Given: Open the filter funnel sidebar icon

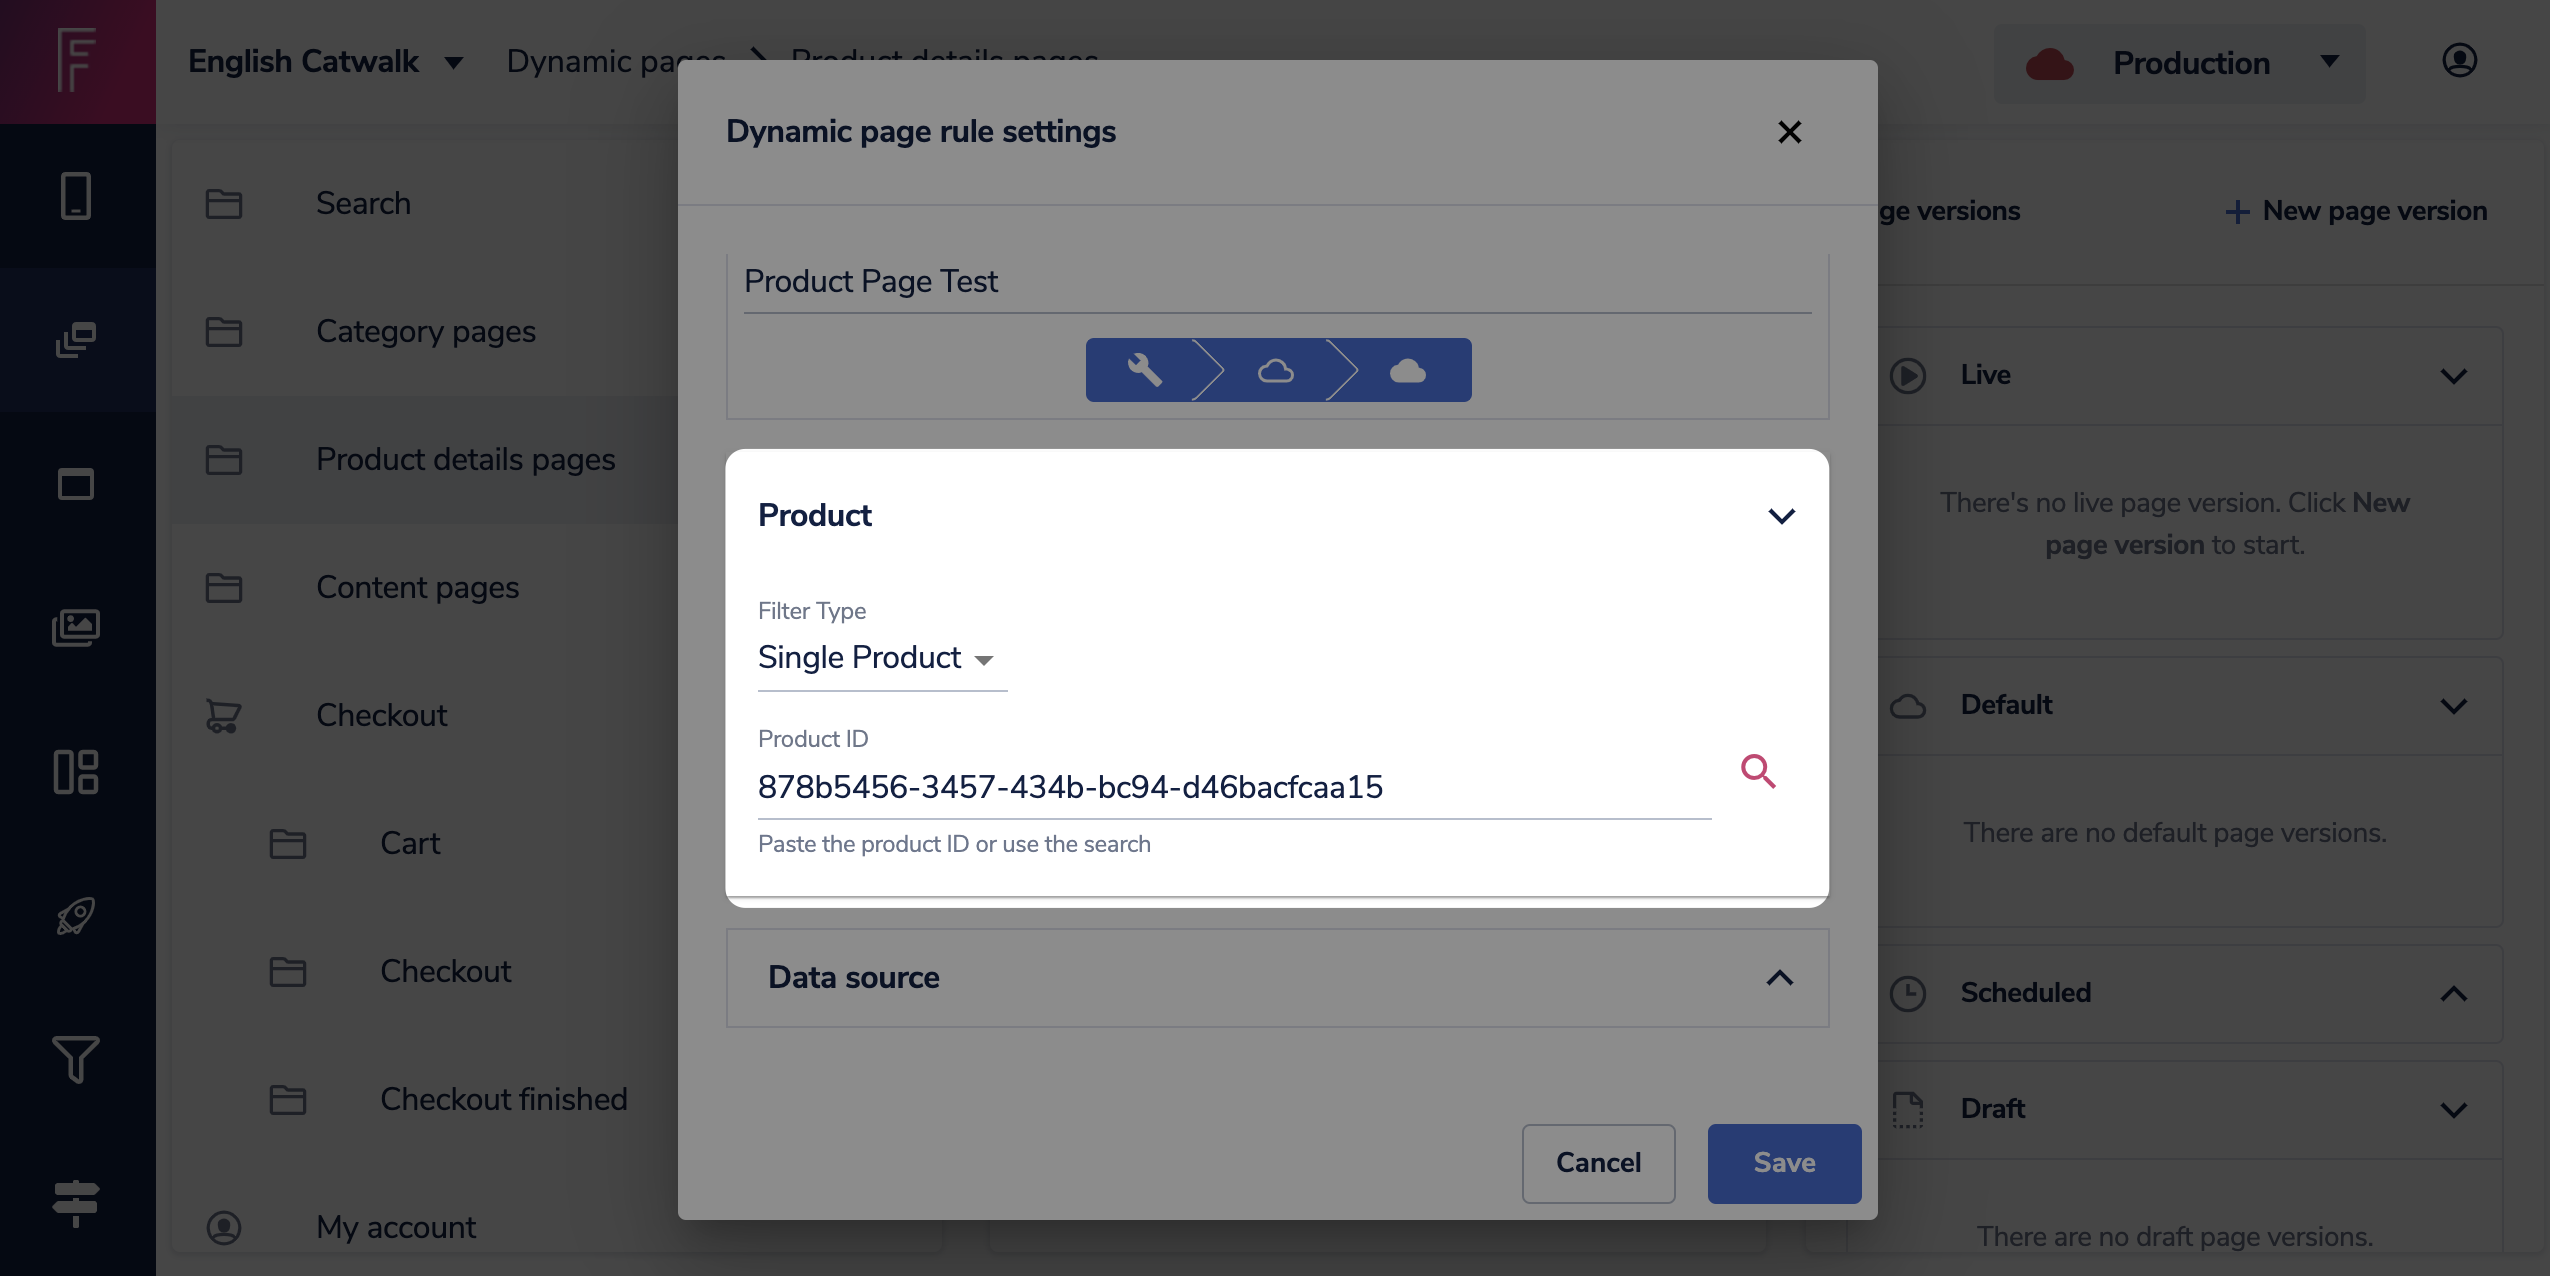Looking at the screenshot, I should pyautogui.click(x=76, y=1059).
